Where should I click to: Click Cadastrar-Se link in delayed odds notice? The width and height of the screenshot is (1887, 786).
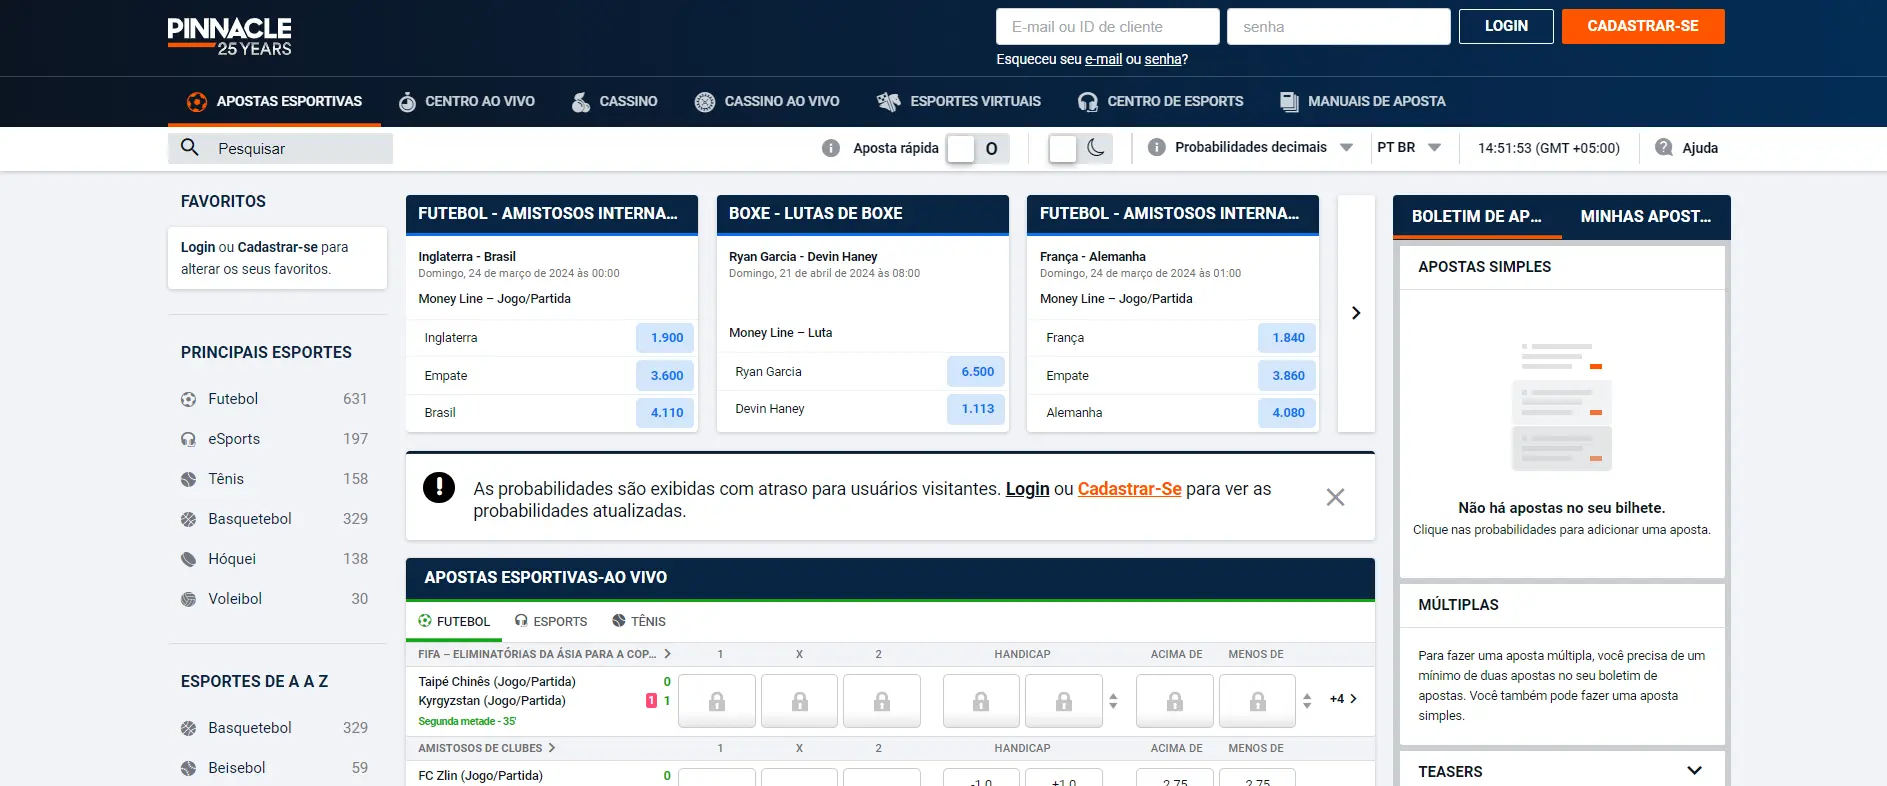click(x=1129, y=489)
